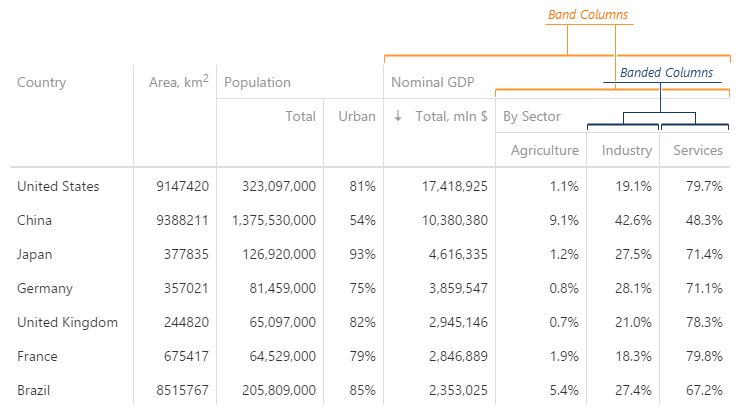Select the Population band header
This screenshot has width=741, height=409.
pos(258,82)
